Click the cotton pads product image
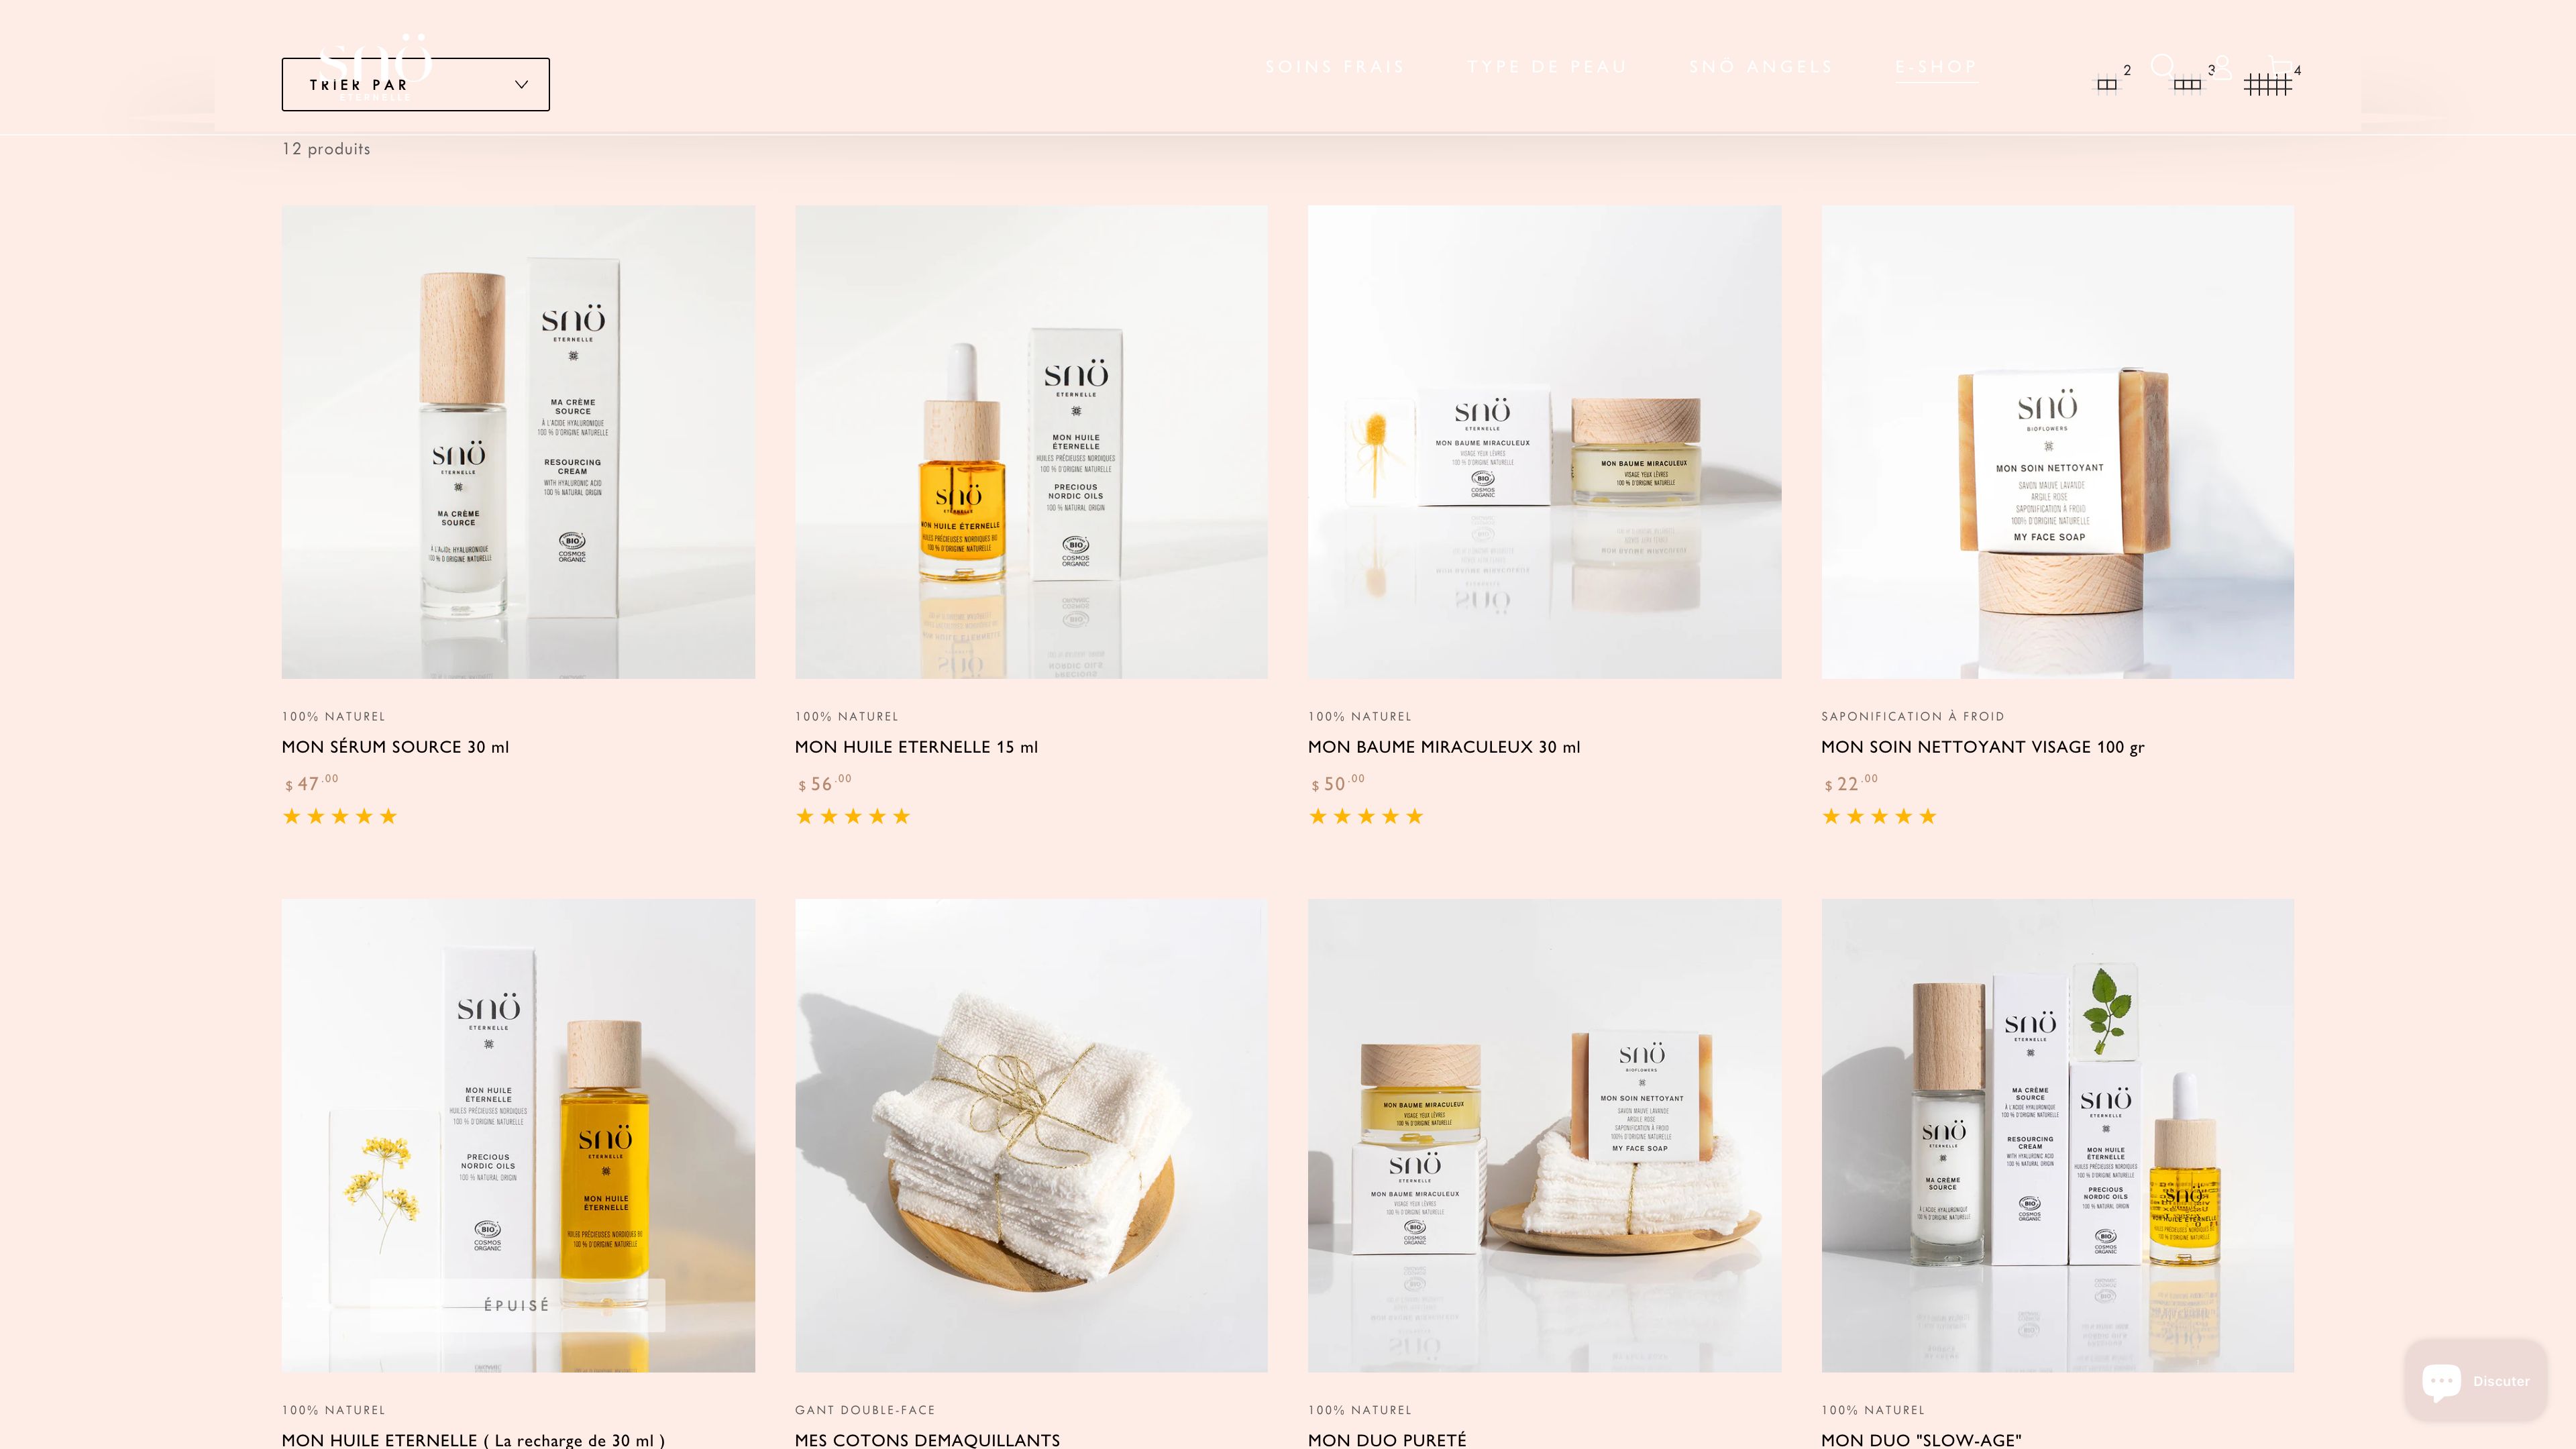 point(1031,1135)
